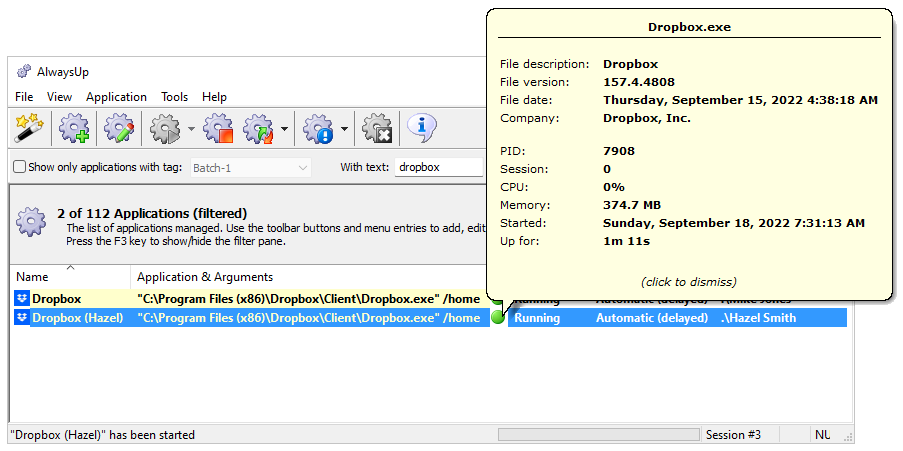Click the application report gear info icon
The width and height of the screenshot is (903, 451).
pyautogui.click(x=318, y=127)
